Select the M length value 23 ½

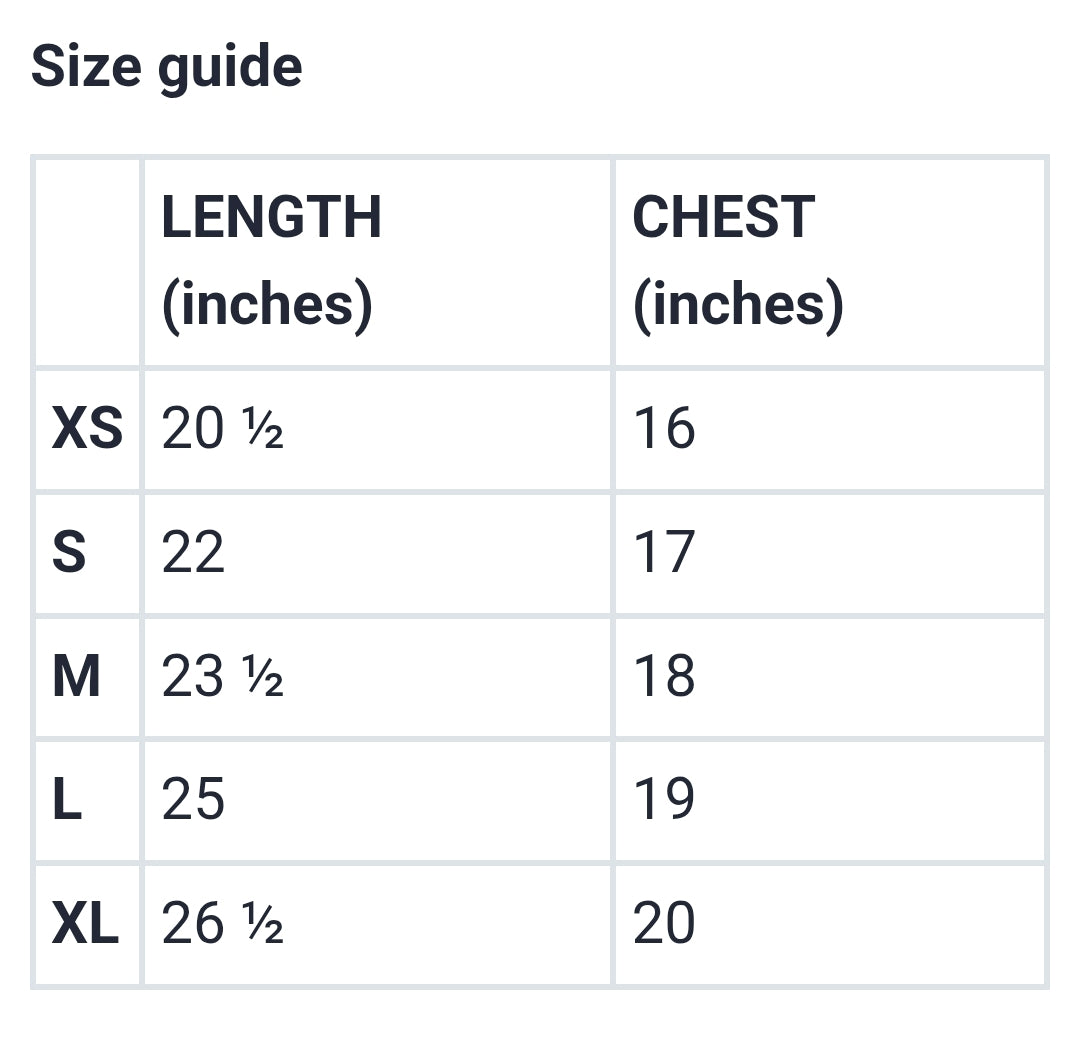pyautogui.click(x=222, y=677)
